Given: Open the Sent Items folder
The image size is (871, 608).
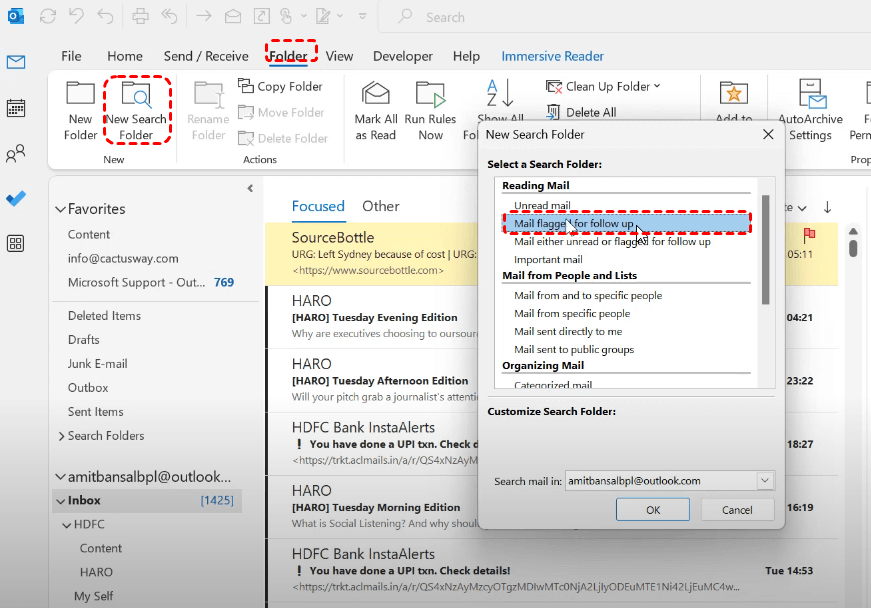Looking at the screenshot, I should tap(96, 411).
